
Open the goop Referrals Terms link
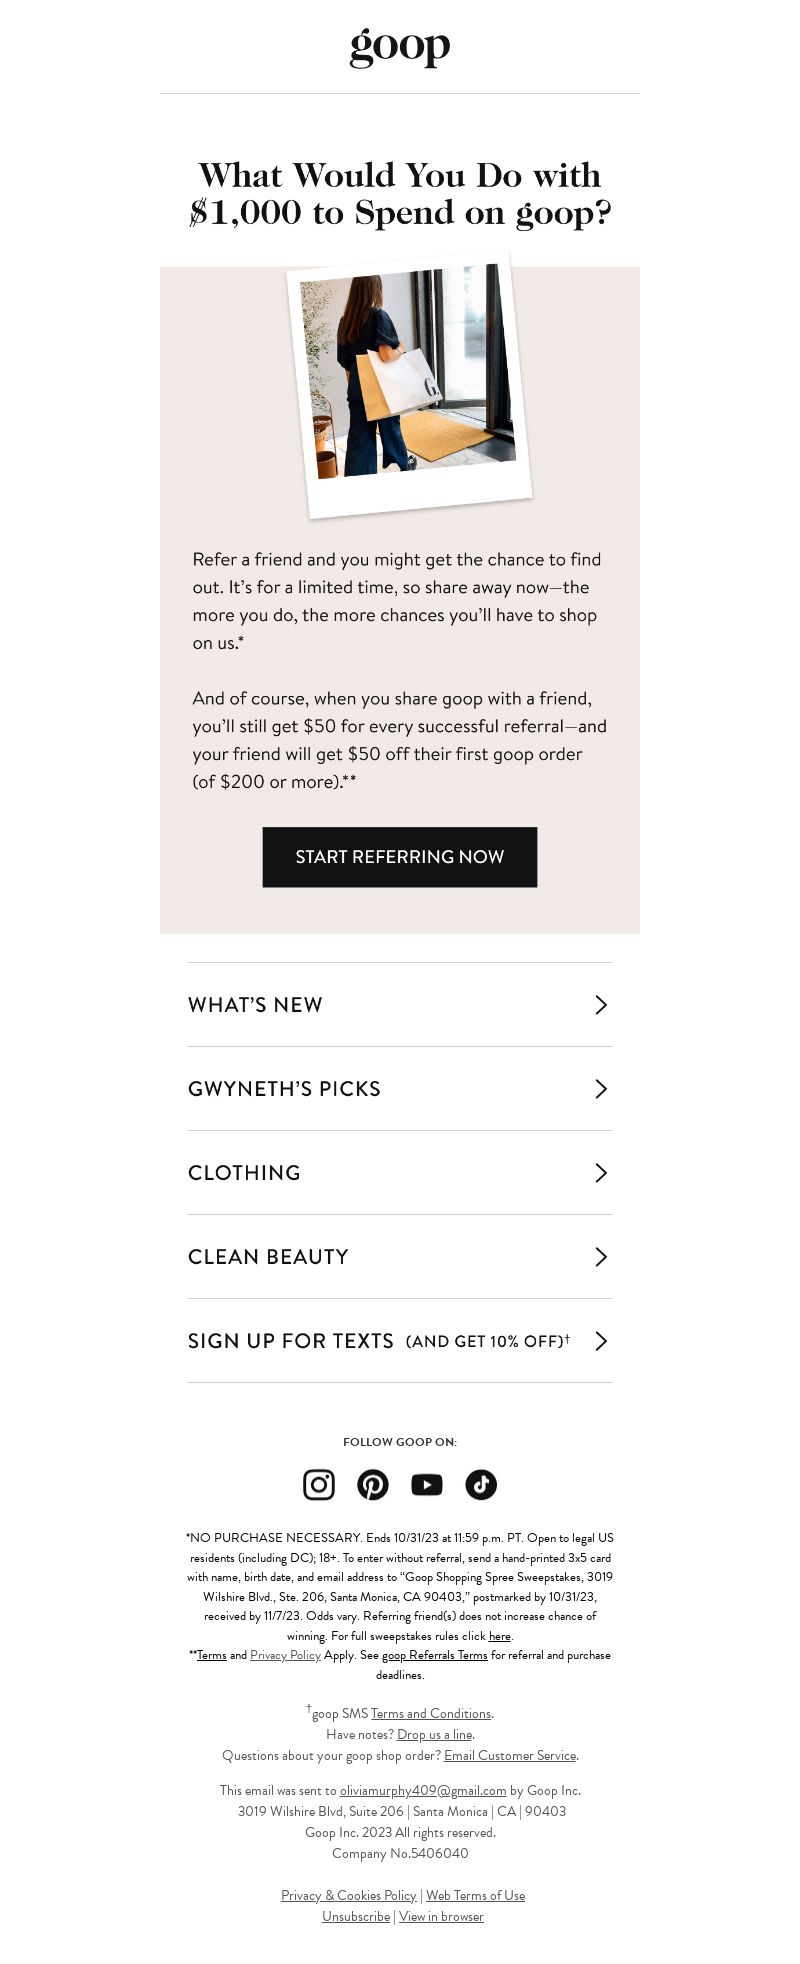pos(435,1655)
